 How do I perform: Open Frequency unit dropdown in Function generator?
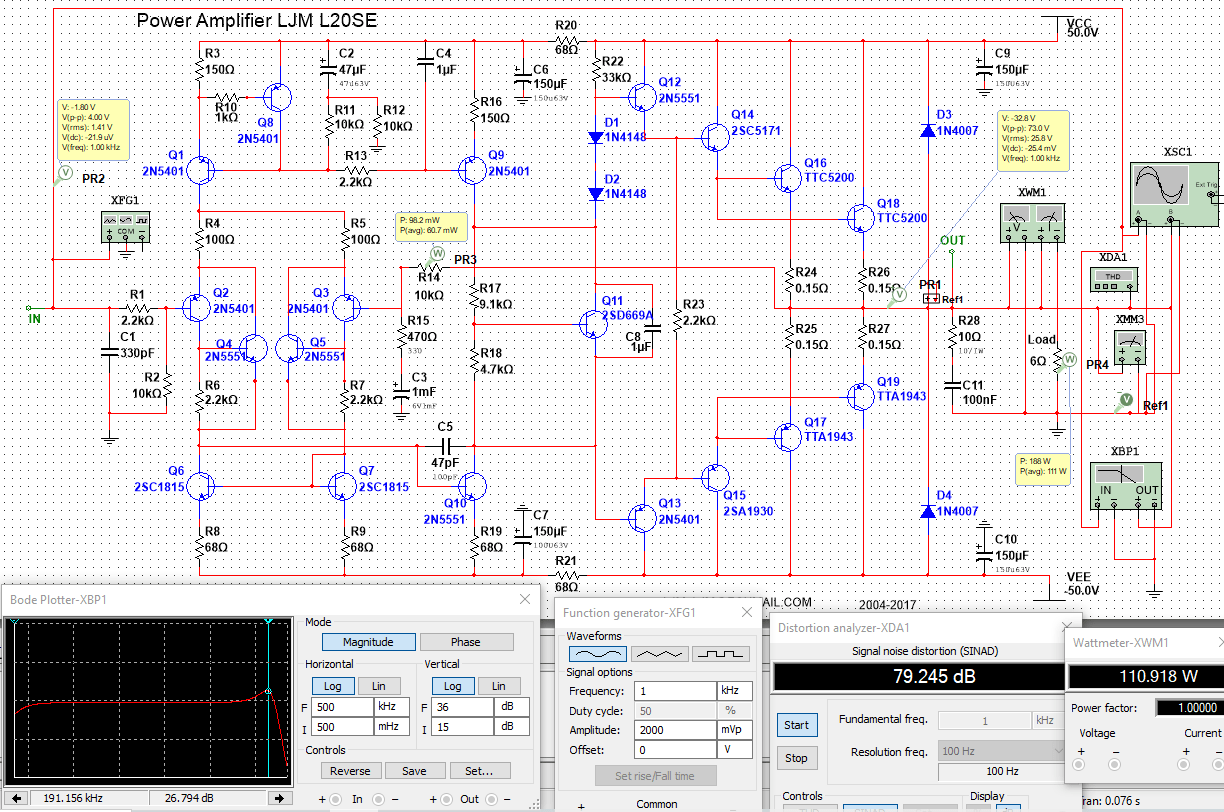coord(733,691)
